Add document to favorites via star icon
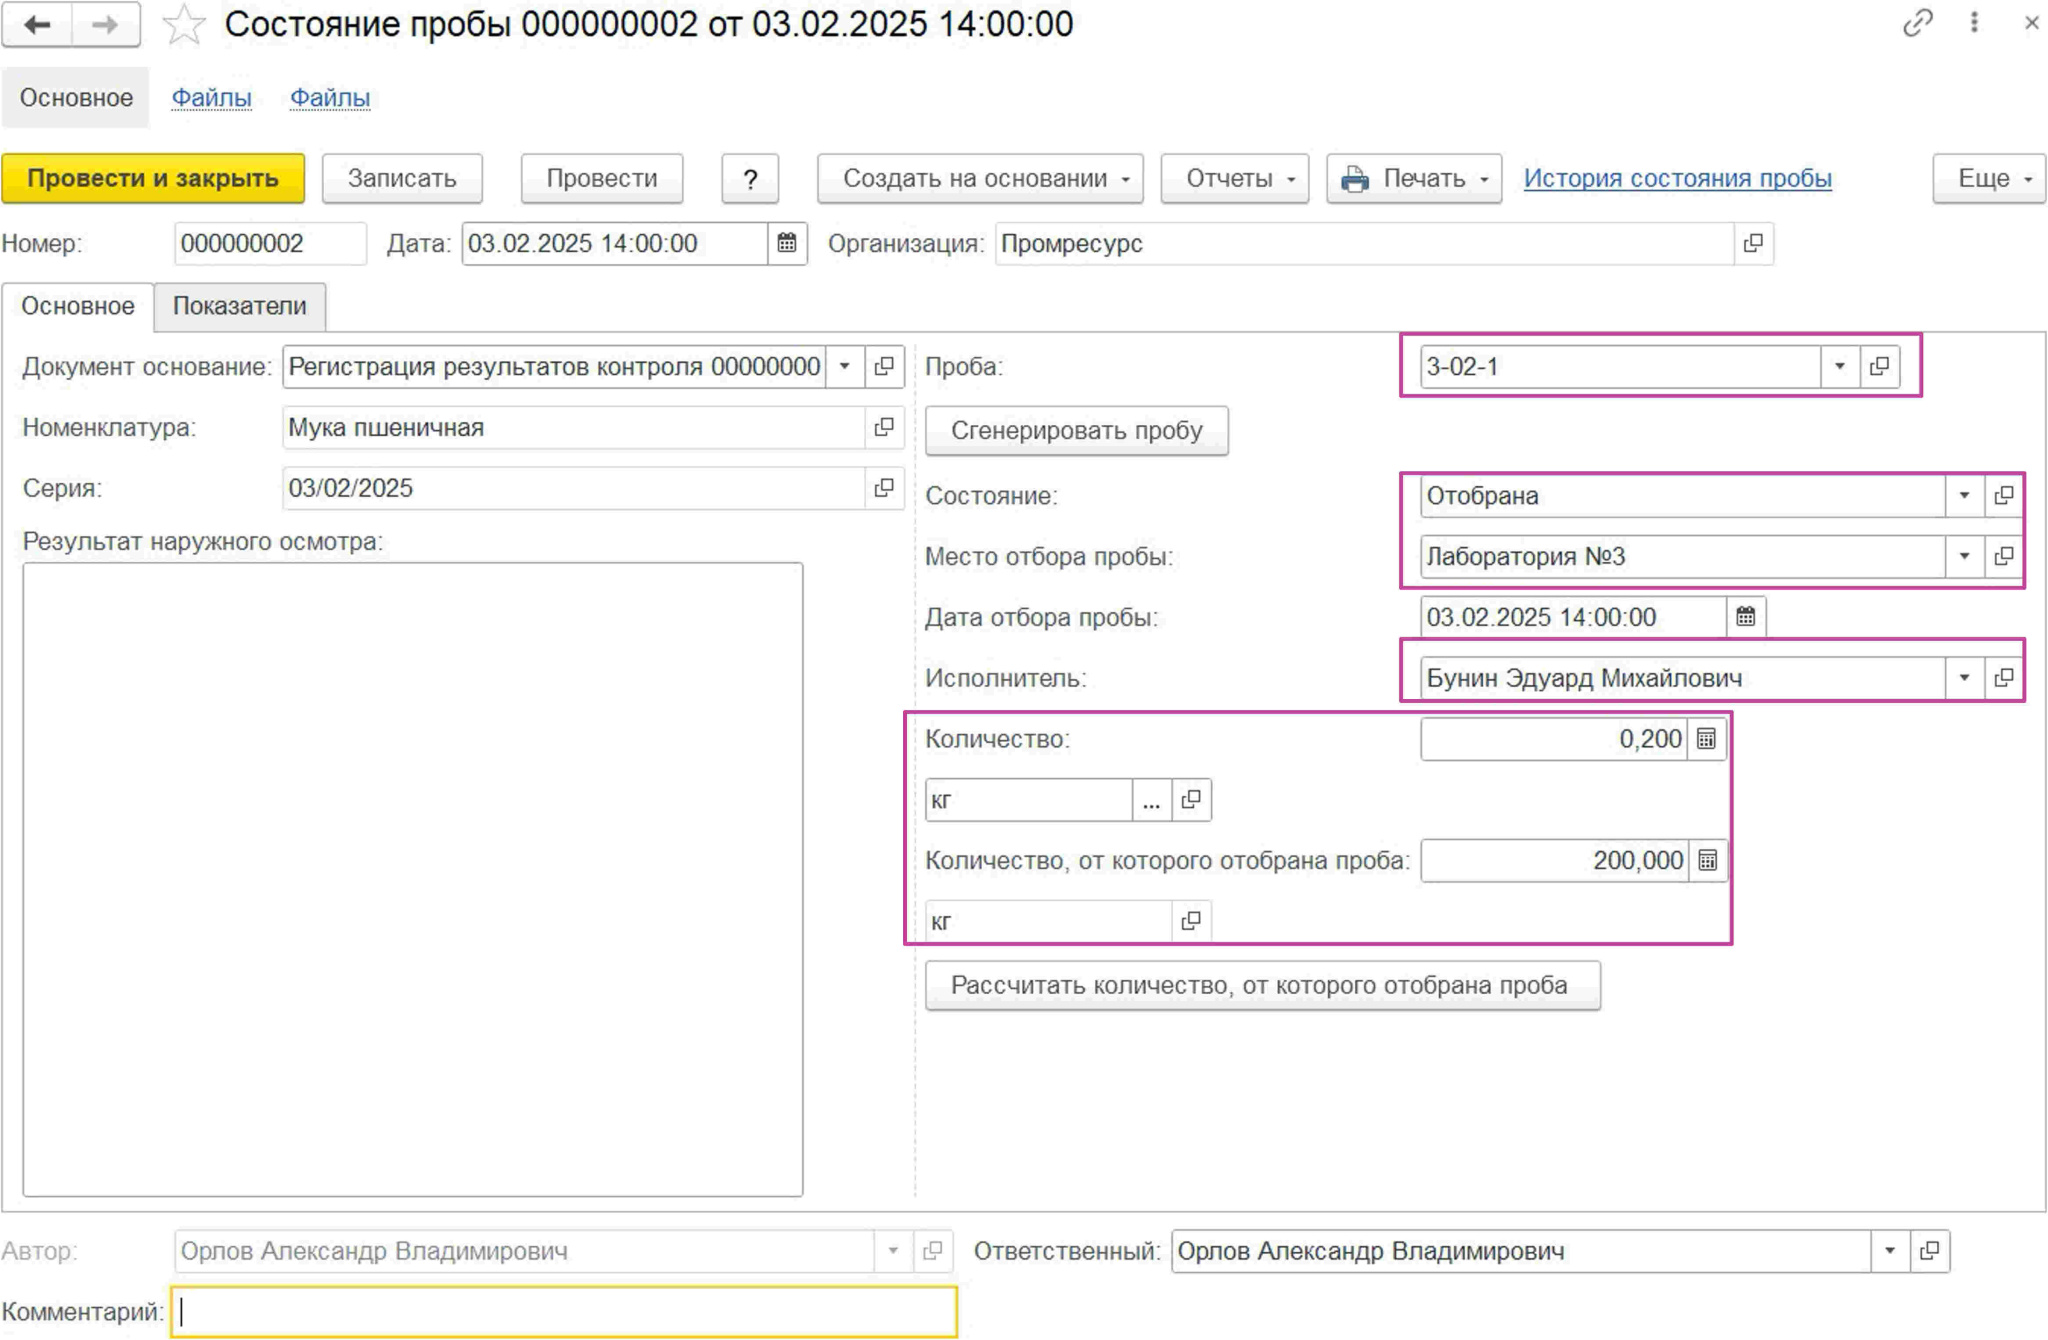 (184, 25)
